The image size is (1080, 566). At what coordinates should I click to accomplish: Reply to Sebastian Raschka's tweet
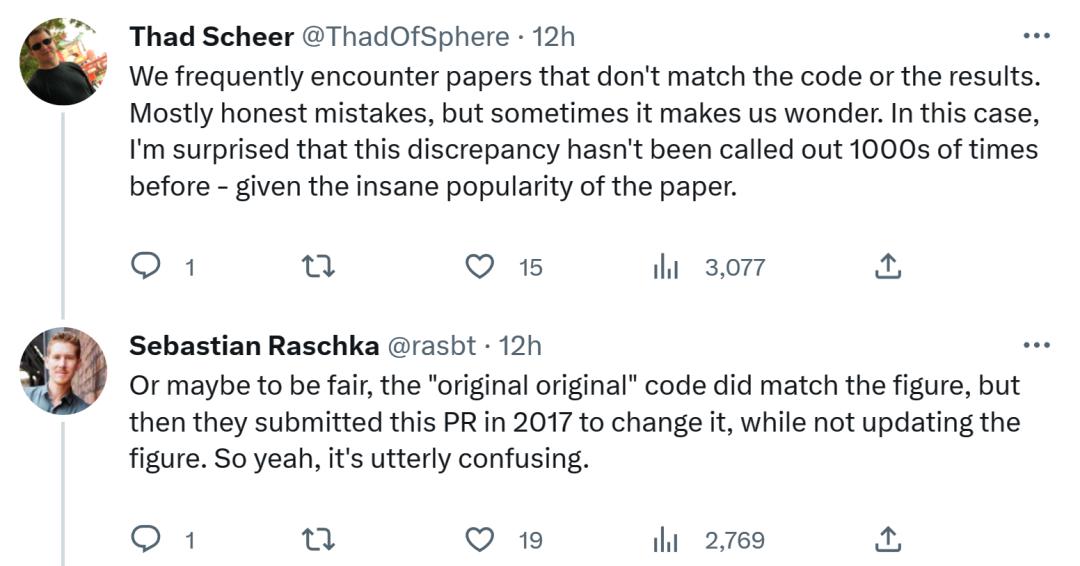[147, 540]
